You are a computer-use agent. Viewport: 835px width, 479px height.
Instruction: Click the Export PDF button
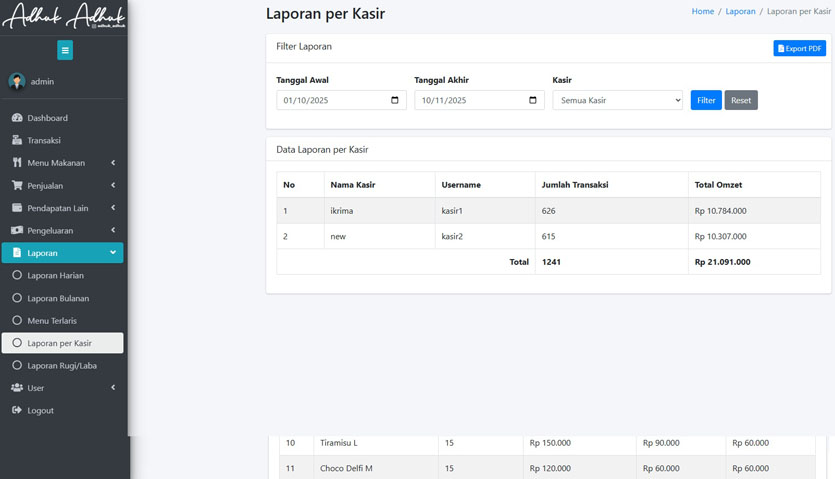click(799, 48)
